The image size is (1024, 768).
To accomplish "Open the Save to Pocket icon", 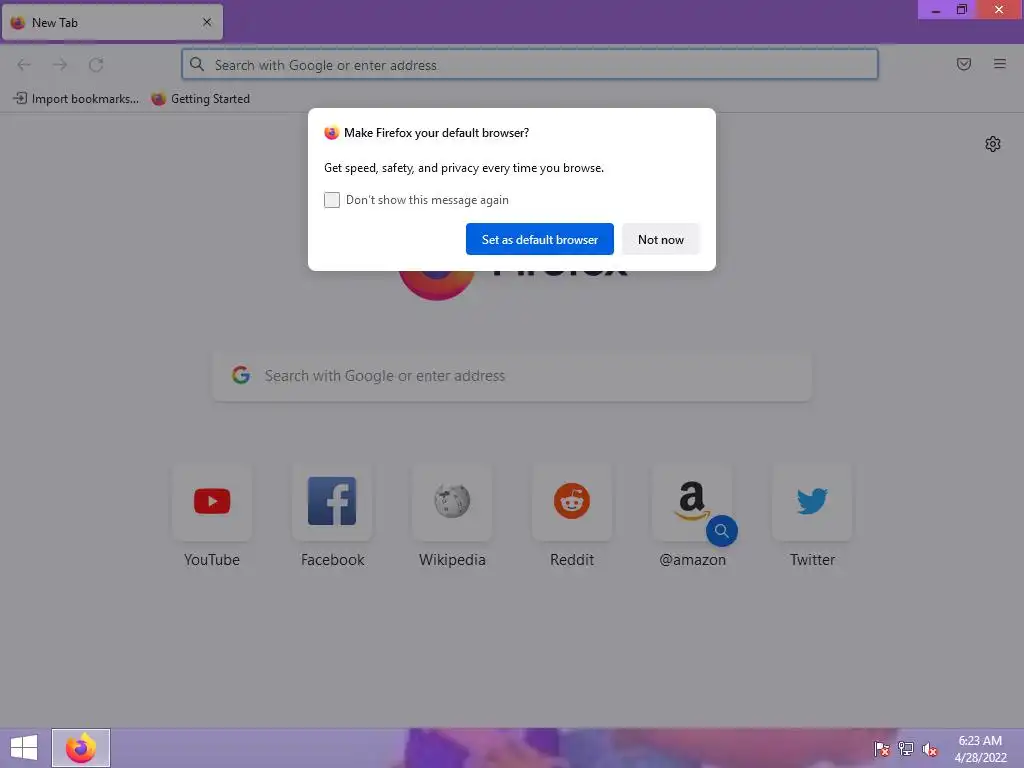I will (x=964, y=64).
